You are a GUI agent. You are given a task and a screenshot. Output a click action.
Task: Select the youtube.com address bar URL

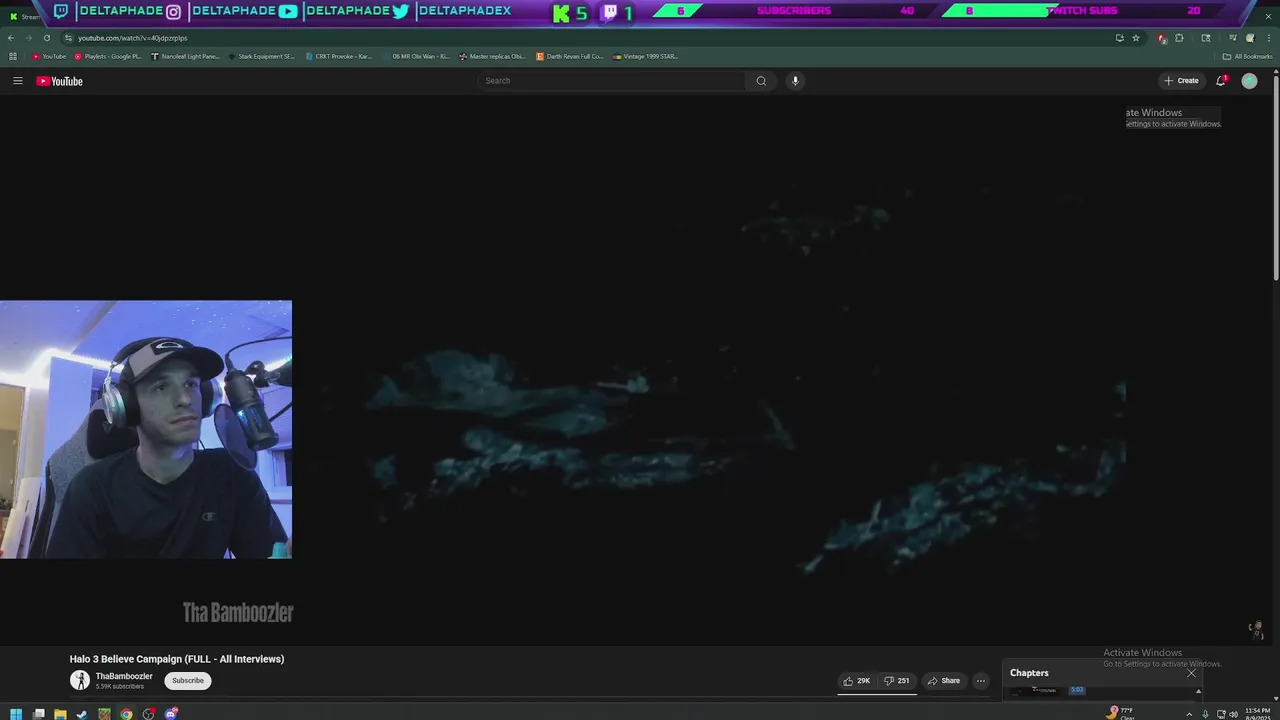pyautogui.click(x=133, y=38)
